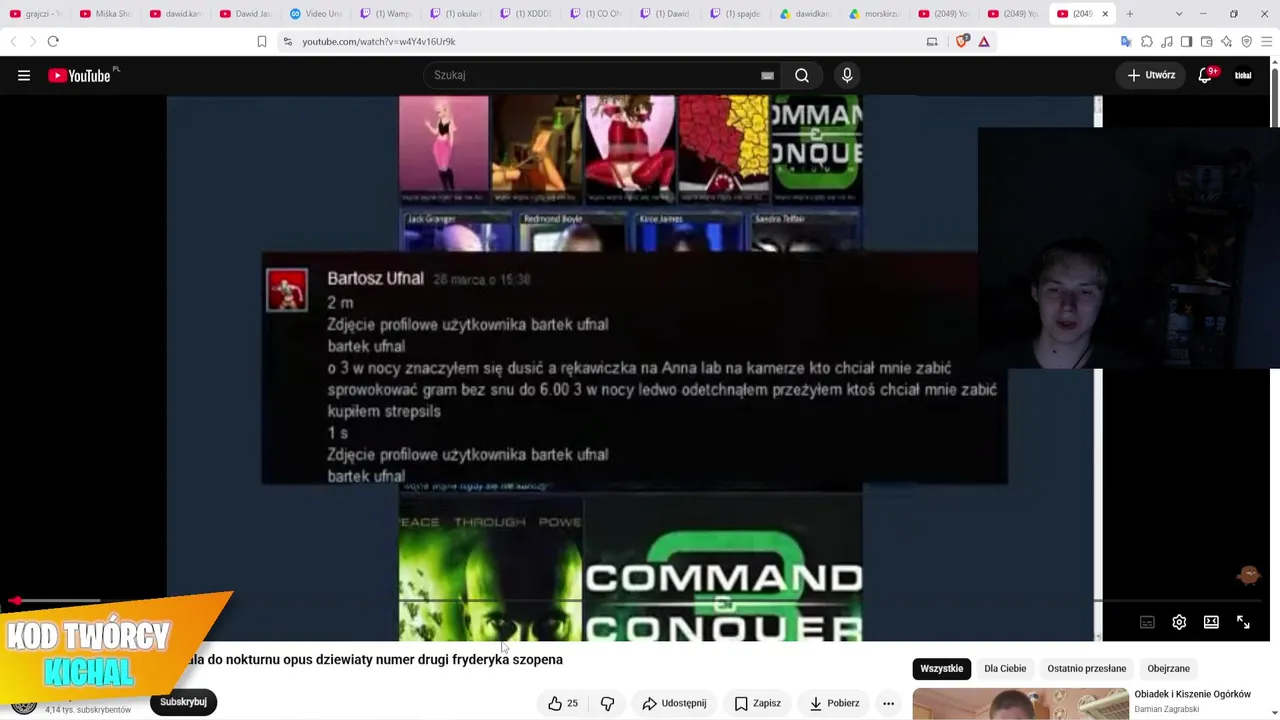The height and width of the screenshot is (720, 1280).
Task: Open the Brave Wallet icon
Action: click(x=1206, y=41)
